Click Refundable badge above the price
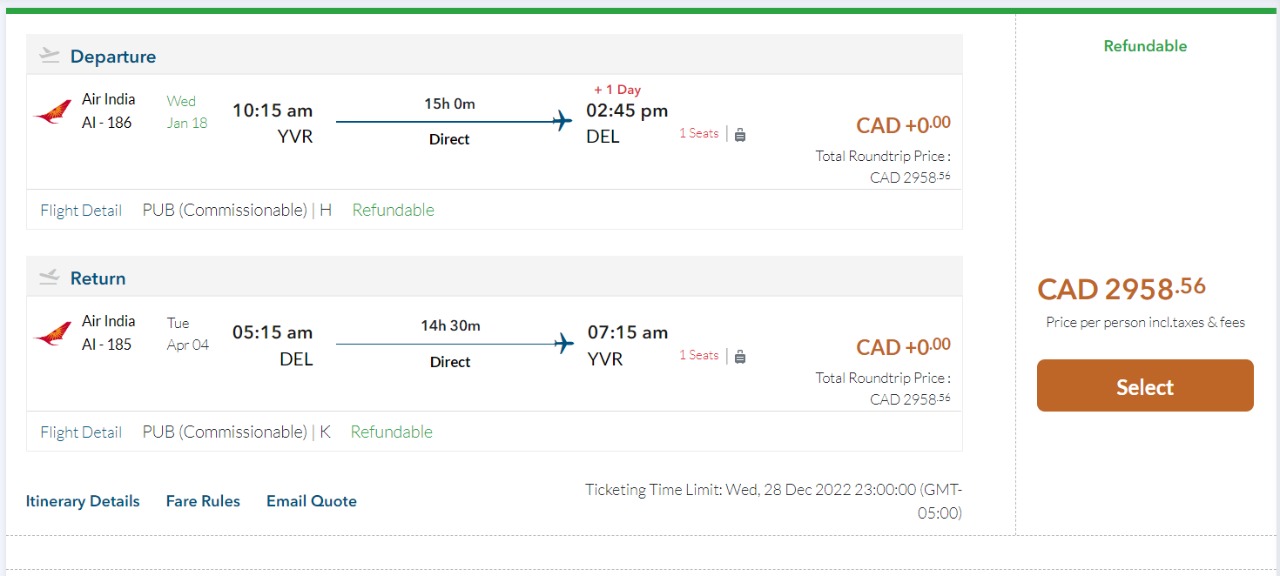The height and width of the screenshot is (576, 1280). [x=1145, y=46]
